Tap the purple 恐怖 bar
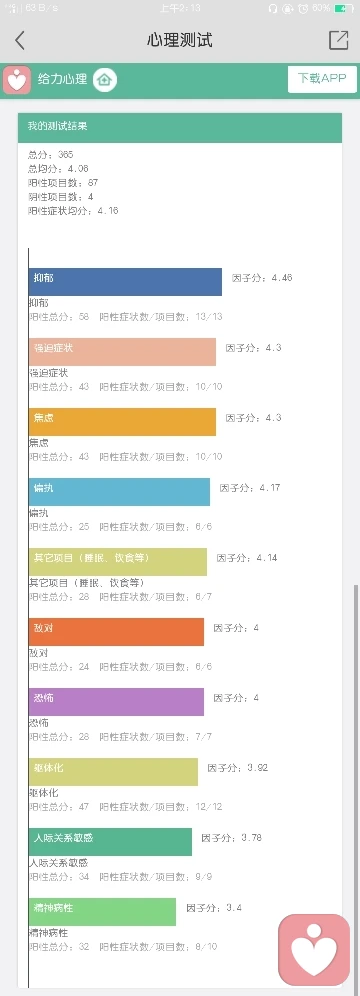 point(116,701)
